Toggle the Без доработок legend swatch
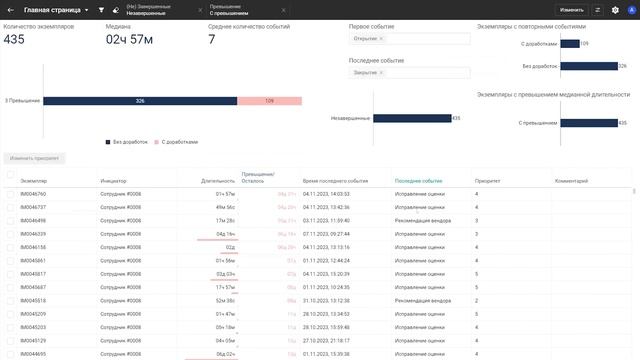This screenshot has height=360, width=640. (108, 142)
